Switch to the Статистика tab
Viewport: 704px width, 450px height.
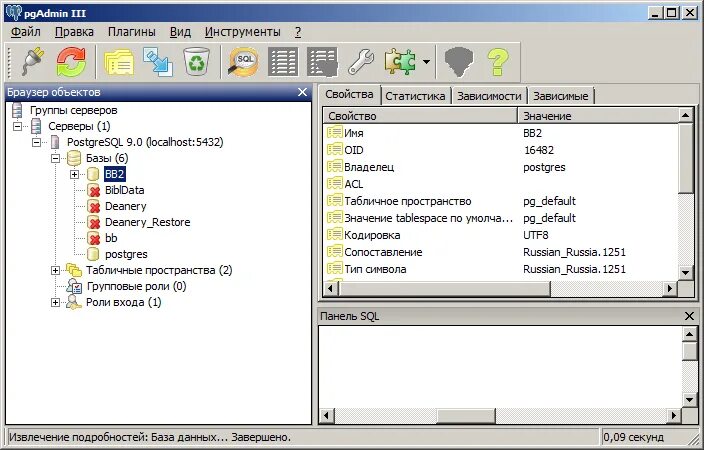pos(415,96)
